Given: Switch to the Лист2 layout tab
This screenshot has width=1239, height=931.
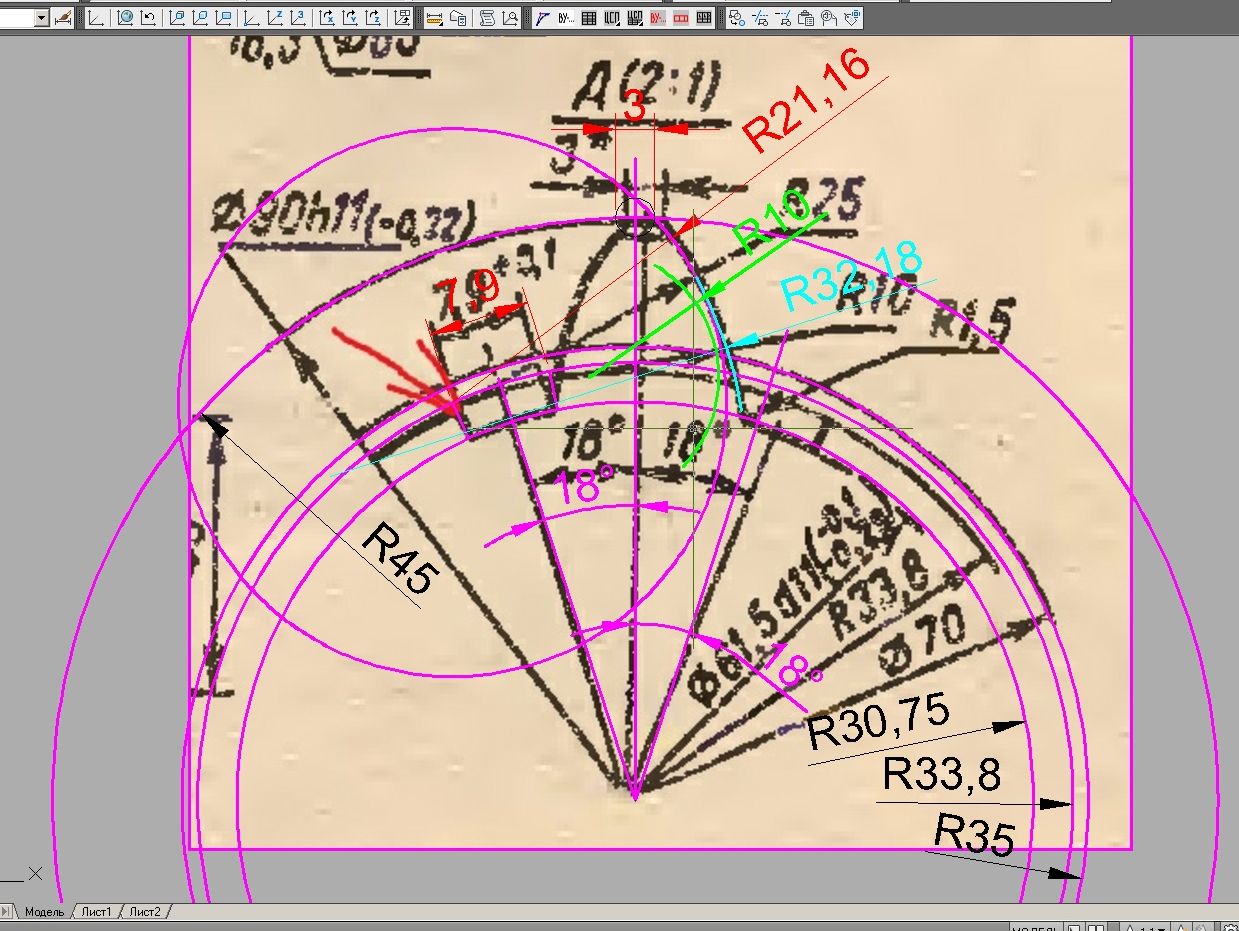Looking at the screenshot, I should (146, 912).
